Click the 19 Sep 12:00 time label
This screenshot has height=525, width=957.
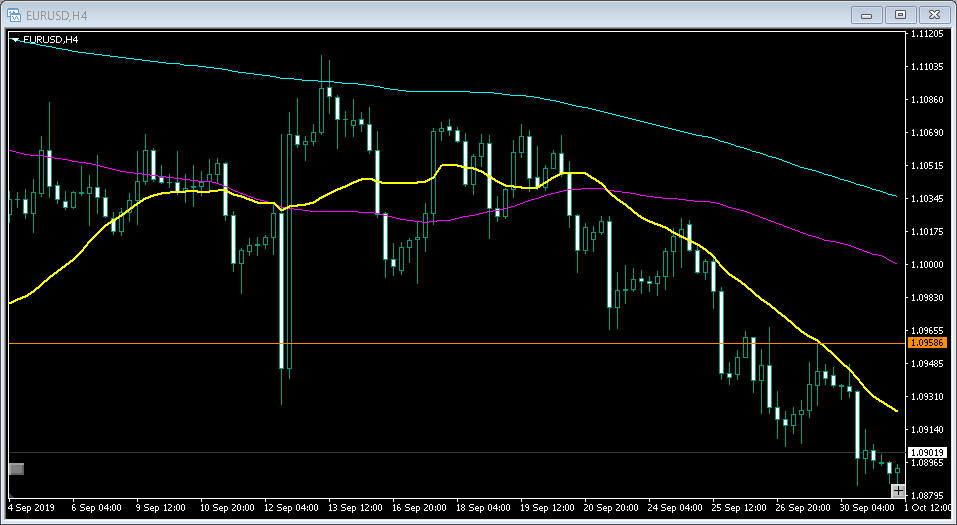[547, 507]
